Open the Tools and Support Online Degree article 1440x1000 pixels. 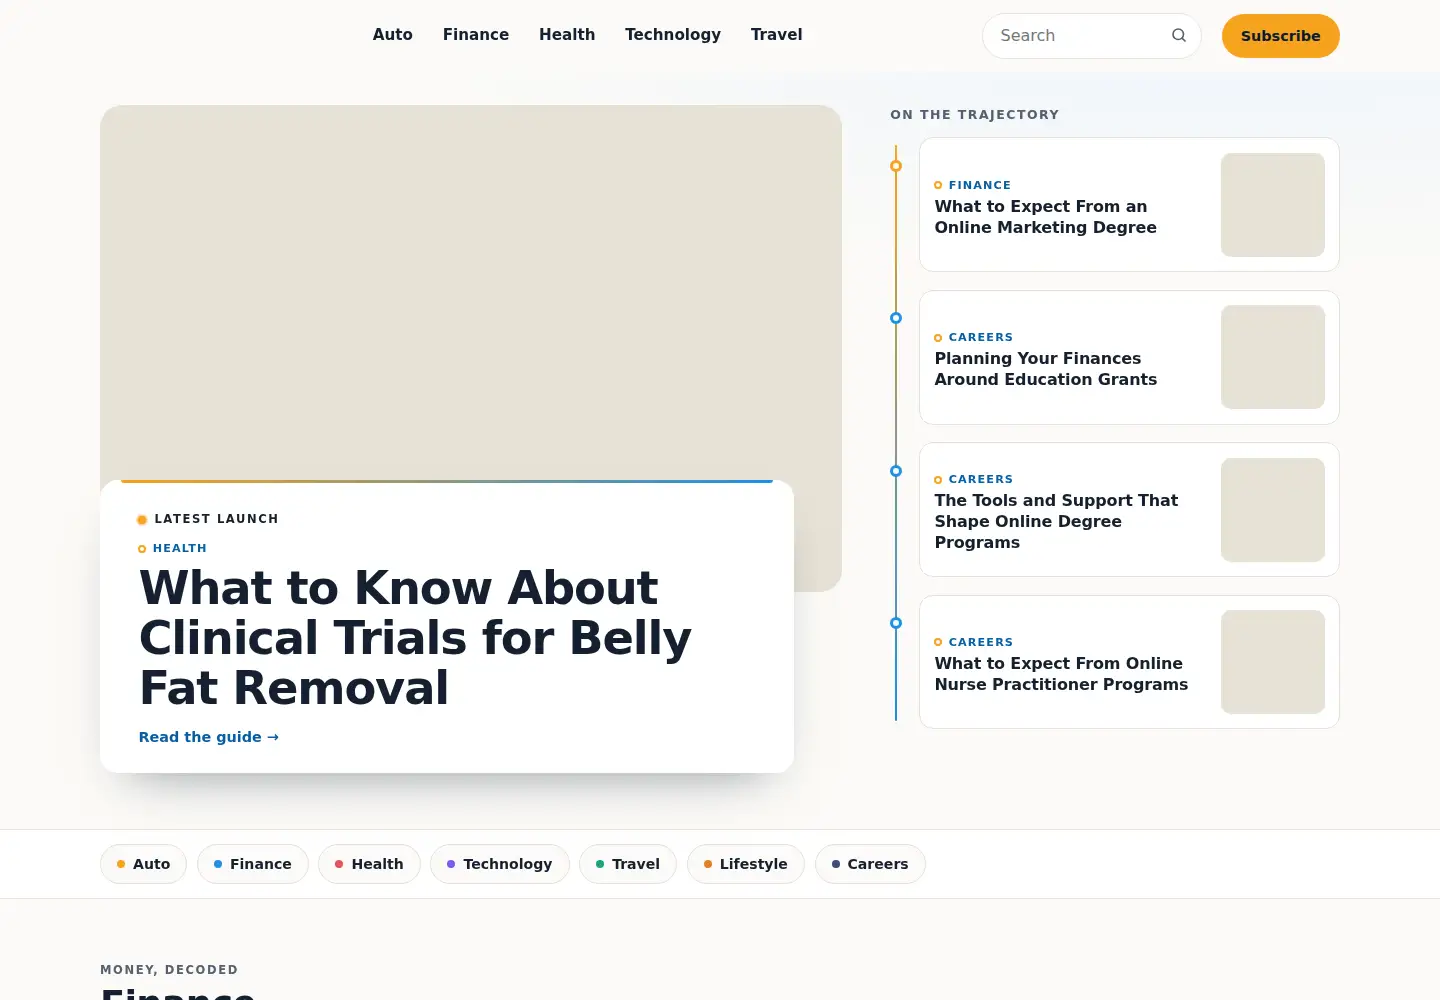[x=1056, y=521]
